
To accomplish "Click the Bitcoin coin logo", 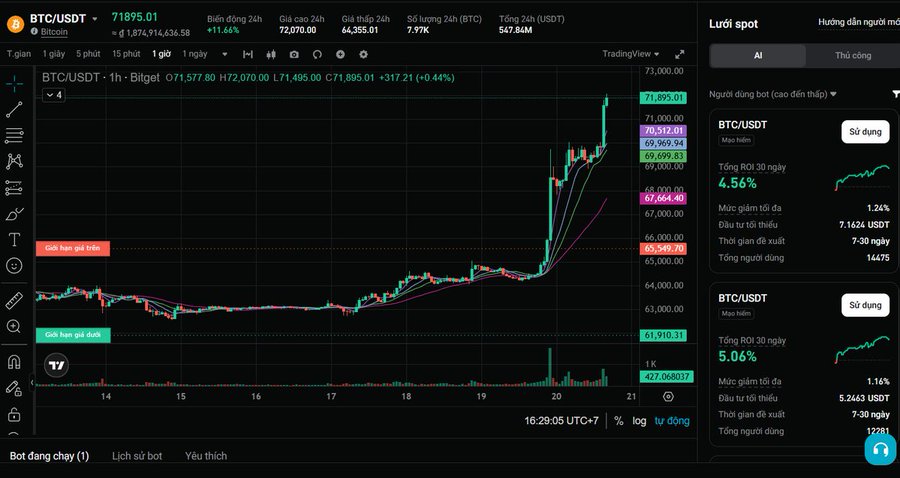I will 15,24.
